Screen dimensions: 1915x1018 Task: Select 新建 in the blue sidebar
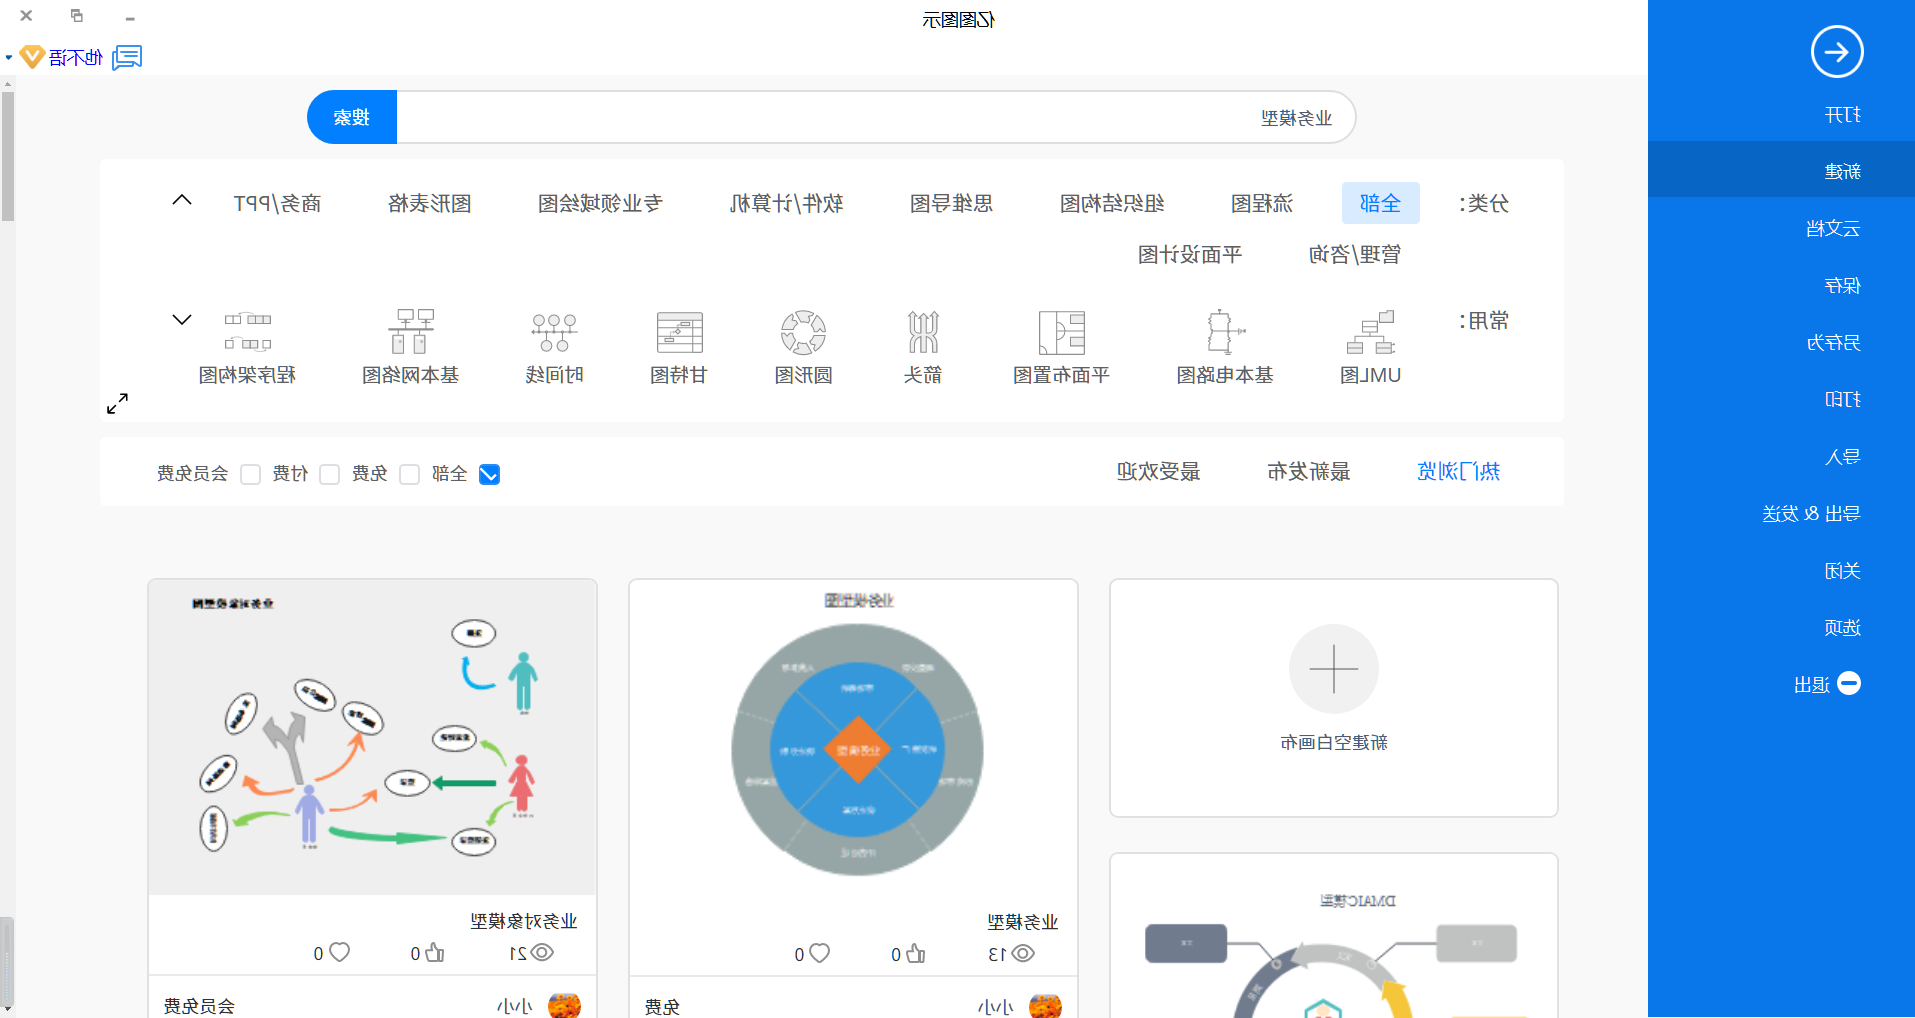(x=1842, y=171)
